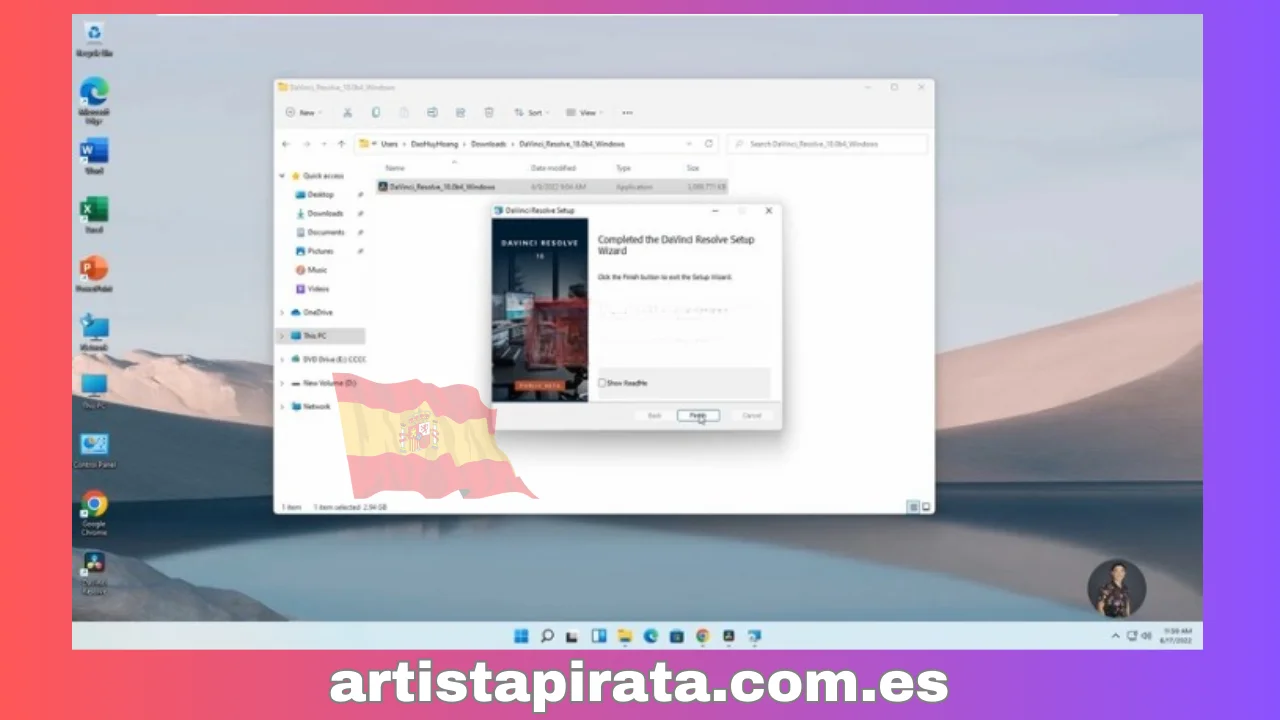Screen dimensions: 1280x720
Task: Open the Windows Start menu
Action: pos(521,635)
